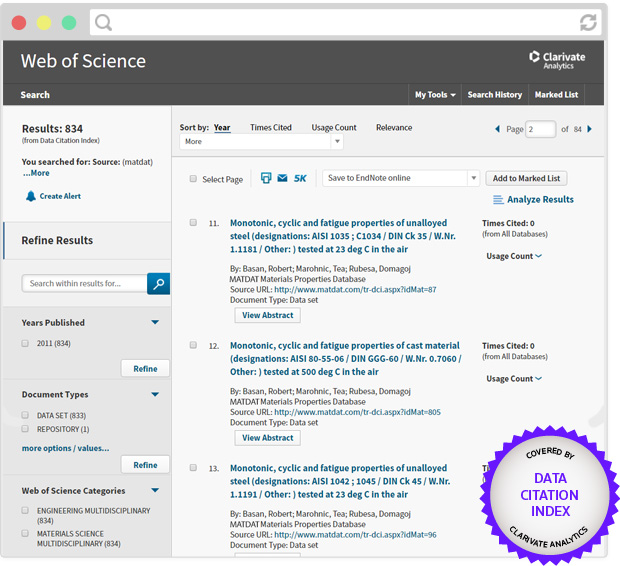Screen dimensions: 620x566
Task: Open Search History
Action: click(495, 95)
